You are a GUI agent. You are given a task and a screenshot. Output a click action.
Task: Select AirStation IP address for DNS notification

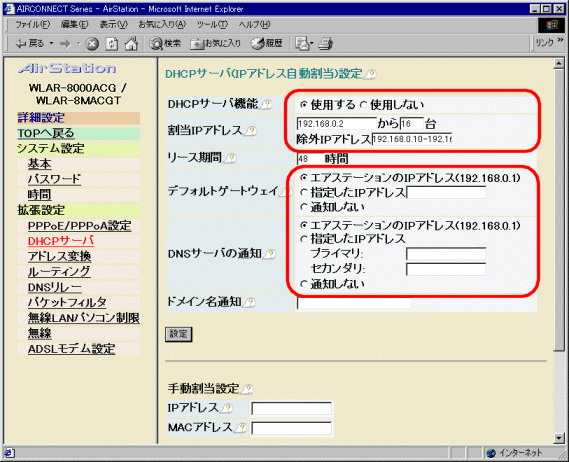click(304, 225)
